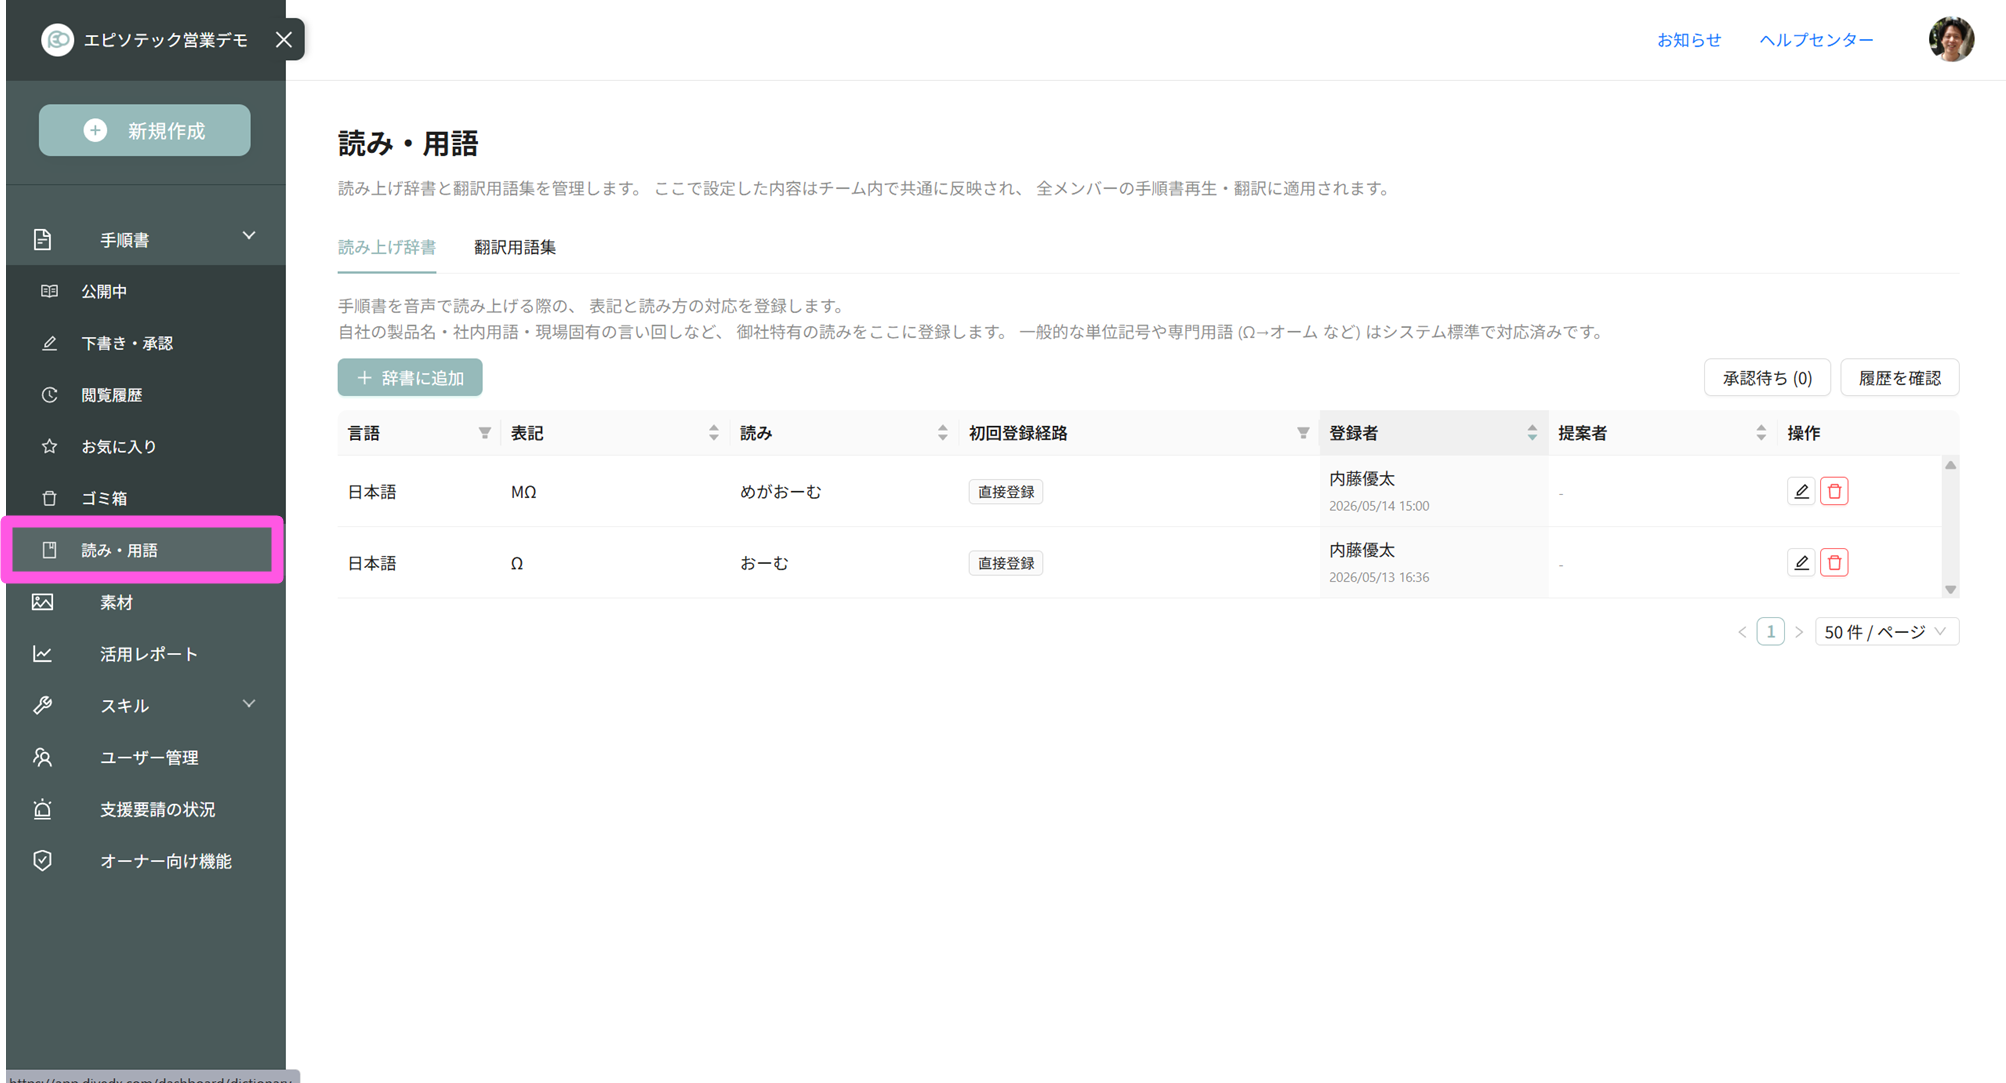The image size is (2006, 1083).
Task: Select page 1 in pagination
Action: tap(1770, 632)
